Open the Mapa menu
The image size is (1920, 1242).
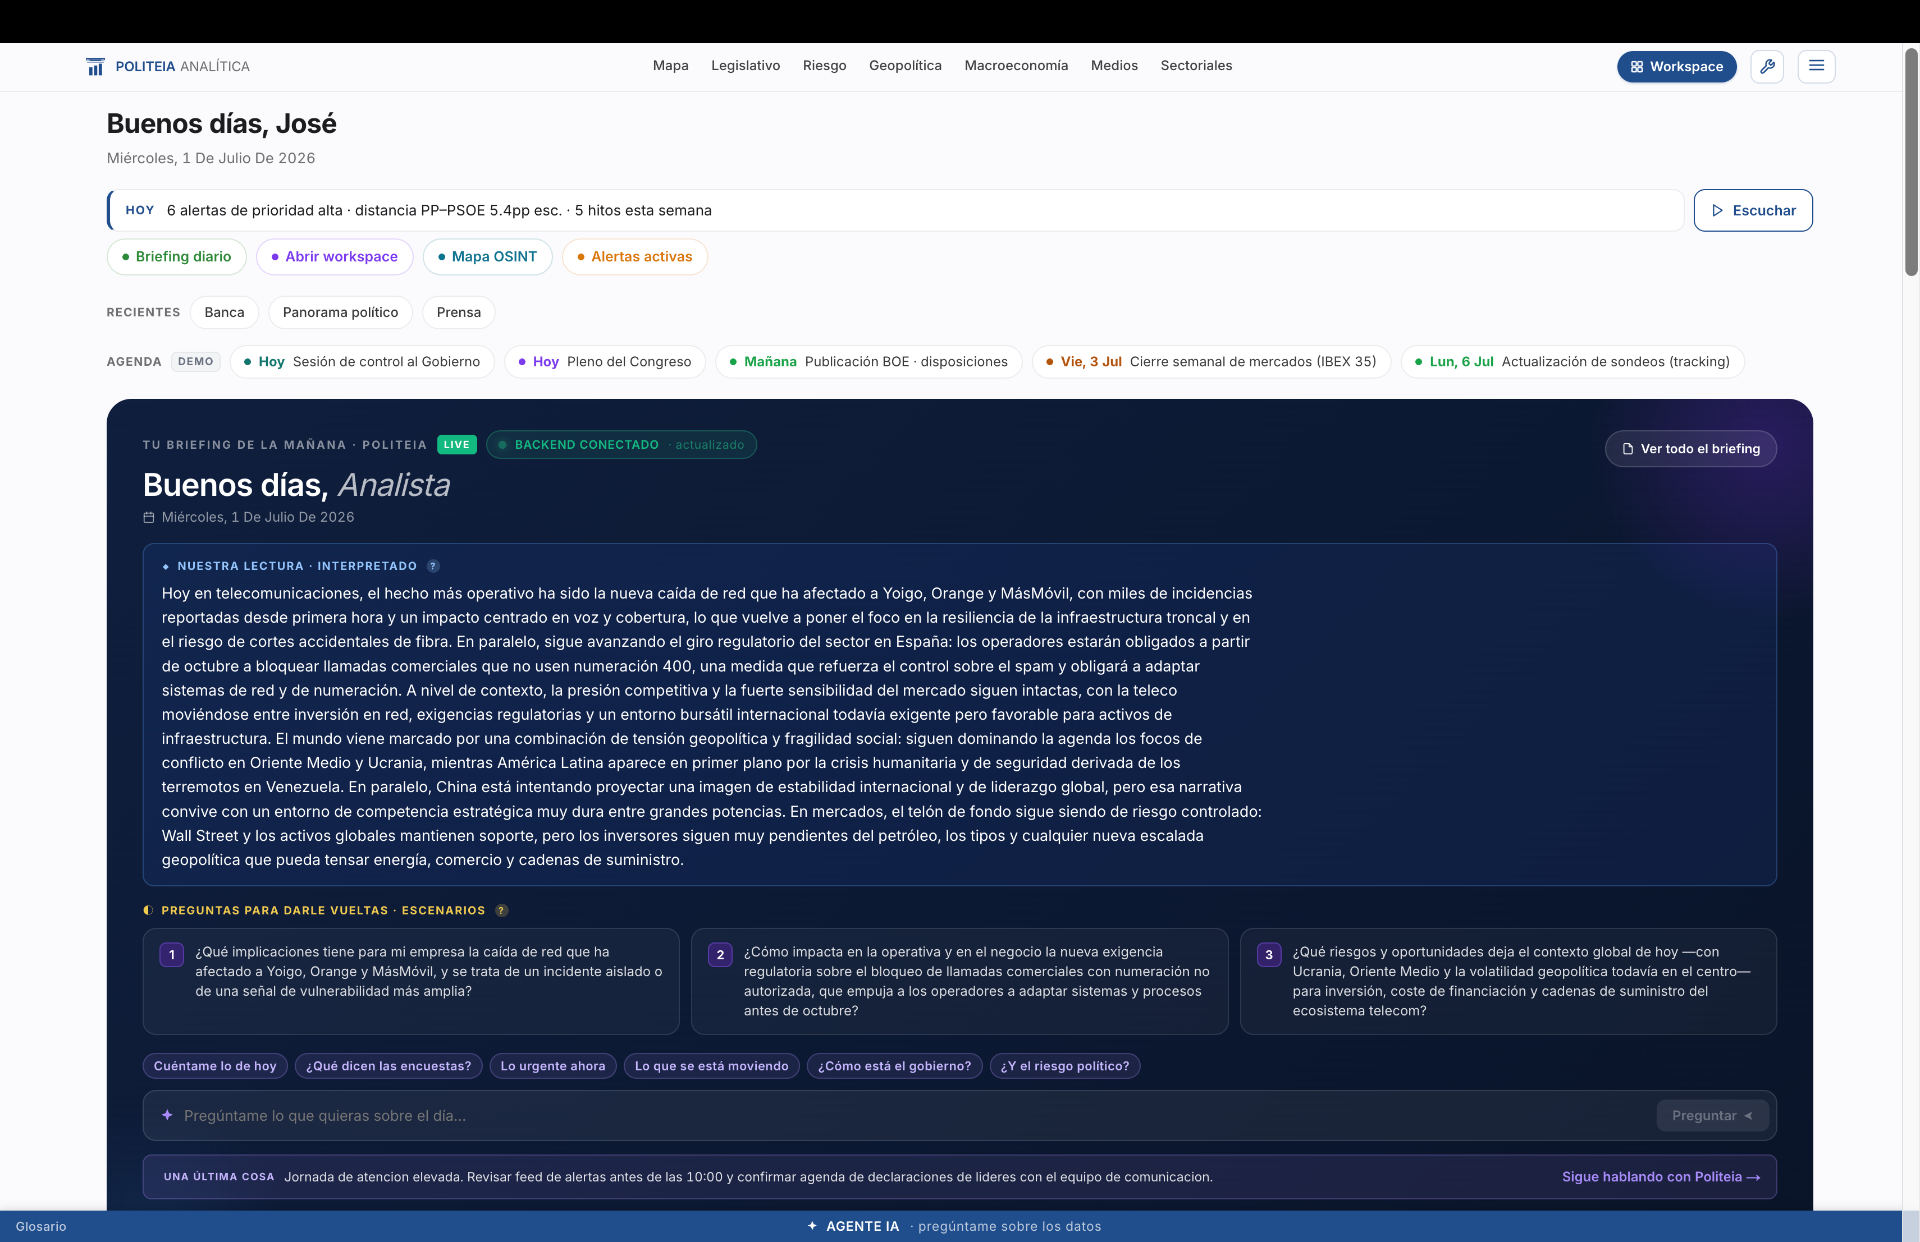(670, 65)
